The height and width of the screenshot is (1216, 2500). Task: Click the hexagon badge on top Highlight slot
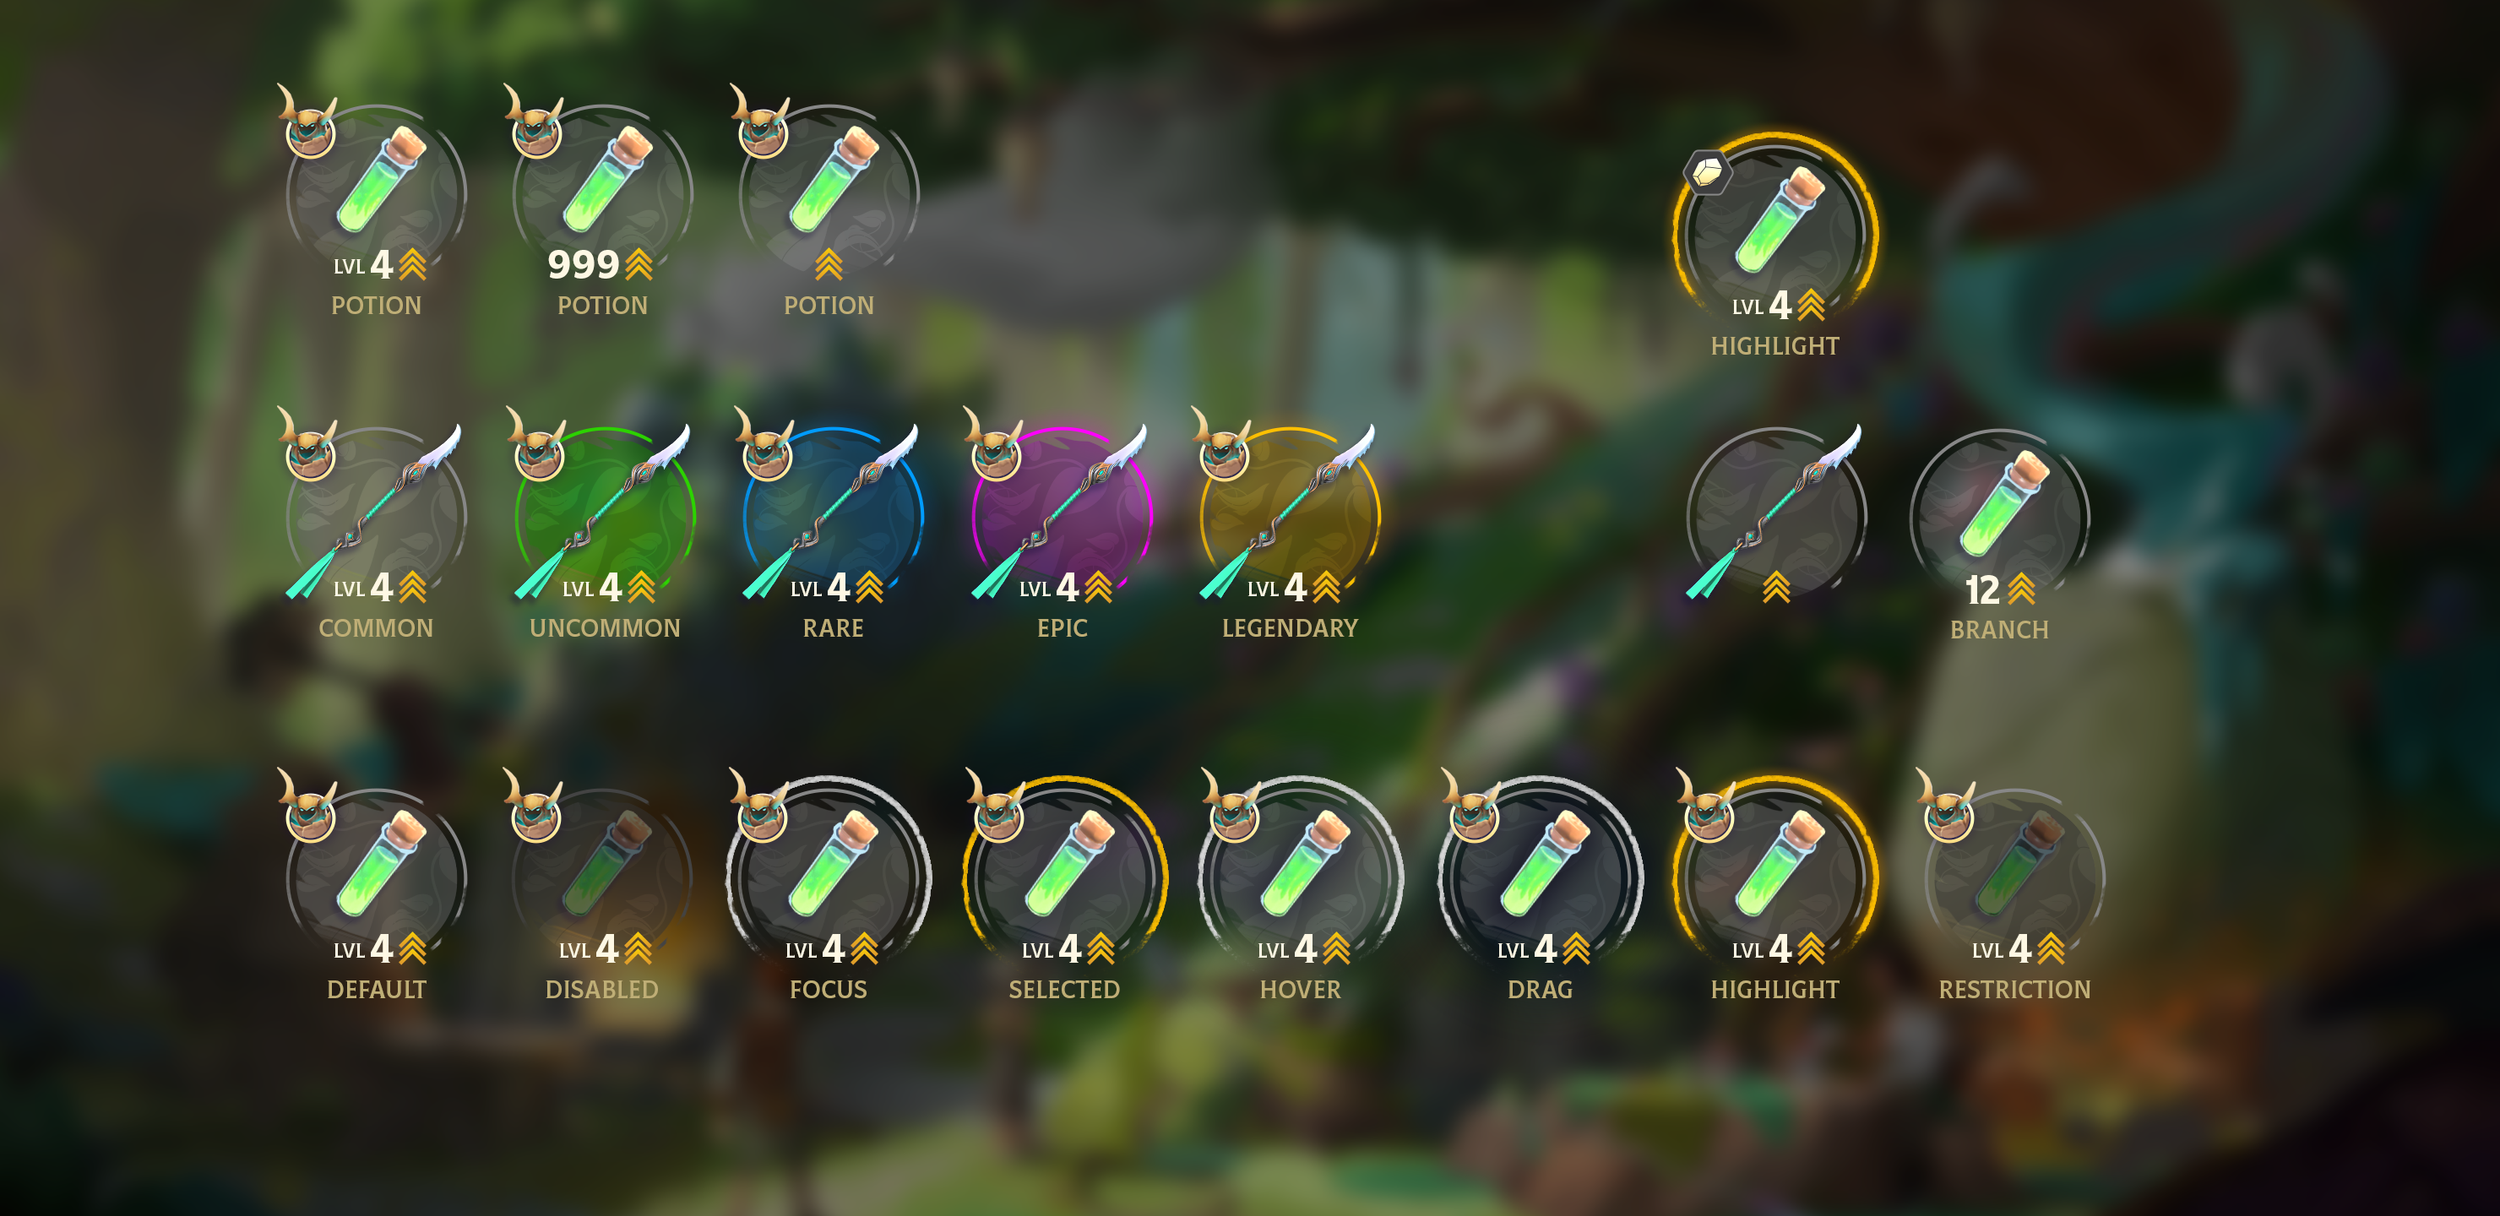tap(1708, 173)
